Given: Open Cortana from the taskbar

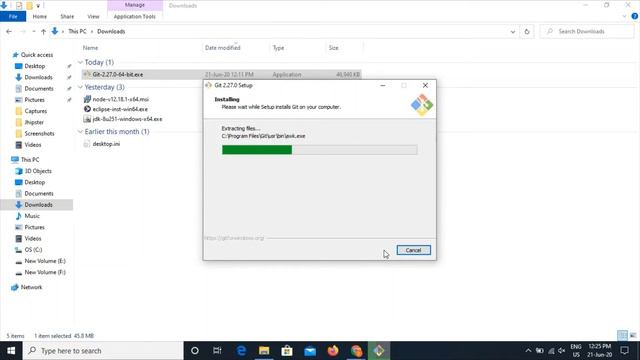Looking at the screenshot, I should click(x=195, y=351).
